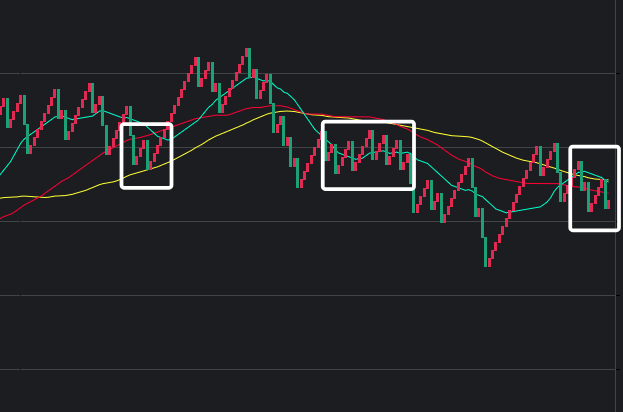This screenshot has height=412, width=623.
Task: Click the yellow line's left starting end
Action: coord(3,198)
